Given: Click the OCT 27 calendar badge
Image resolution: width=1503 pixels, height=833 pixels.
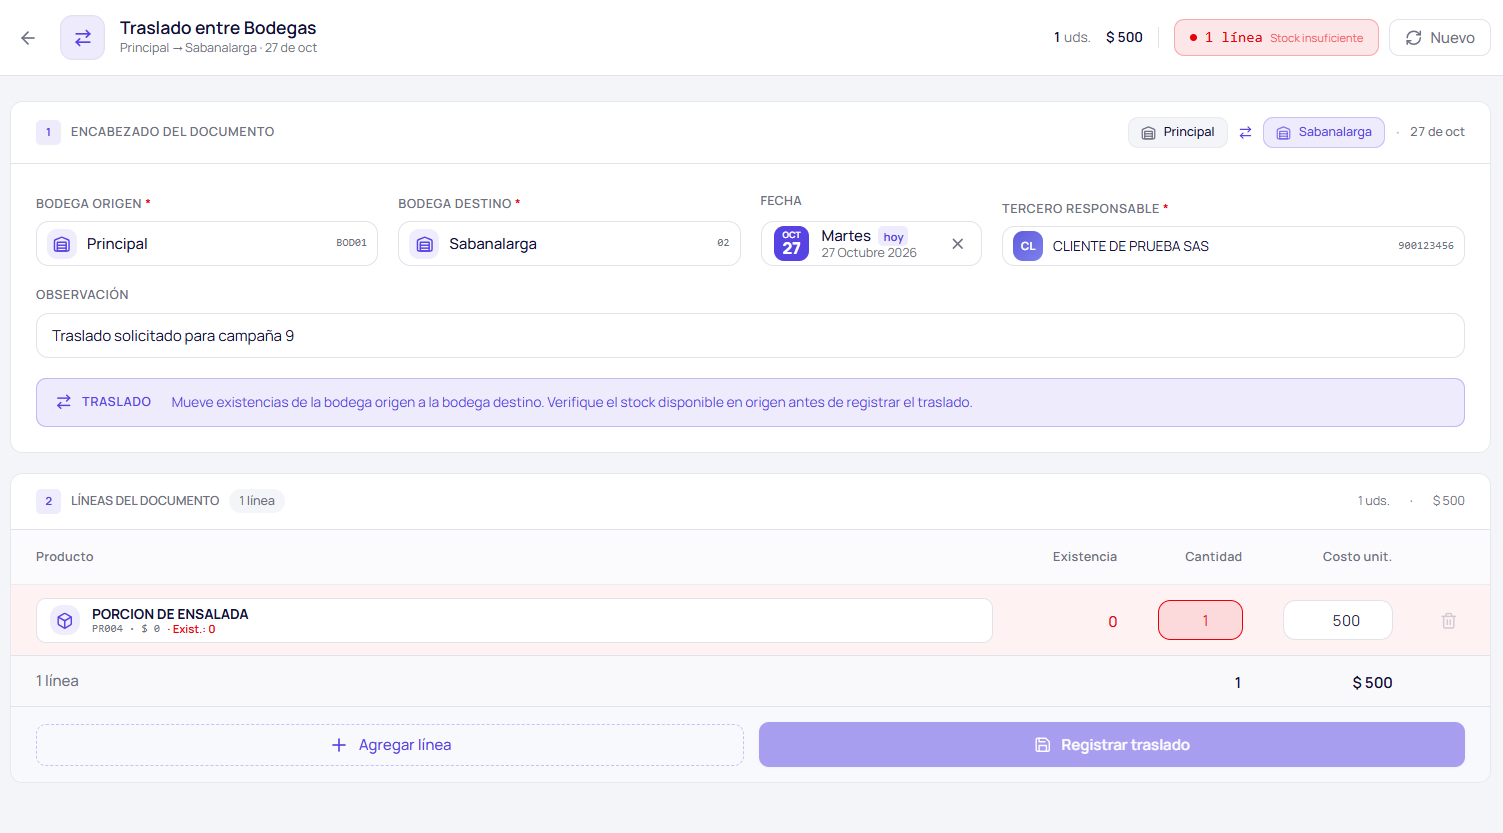Looking at the screenshot, I should [x=791, y=244].
